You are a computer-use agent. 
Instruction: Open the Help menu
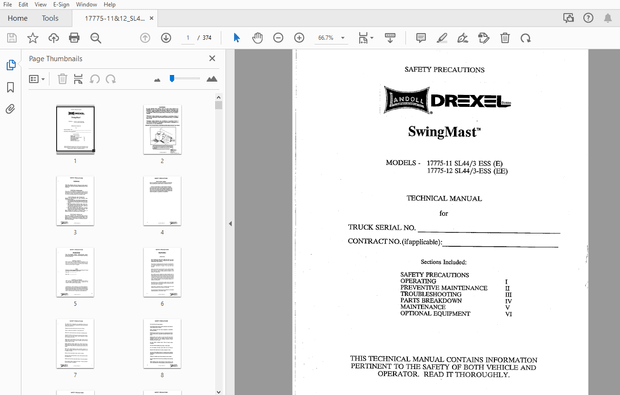pyautogui.click(x=110, y=4)
